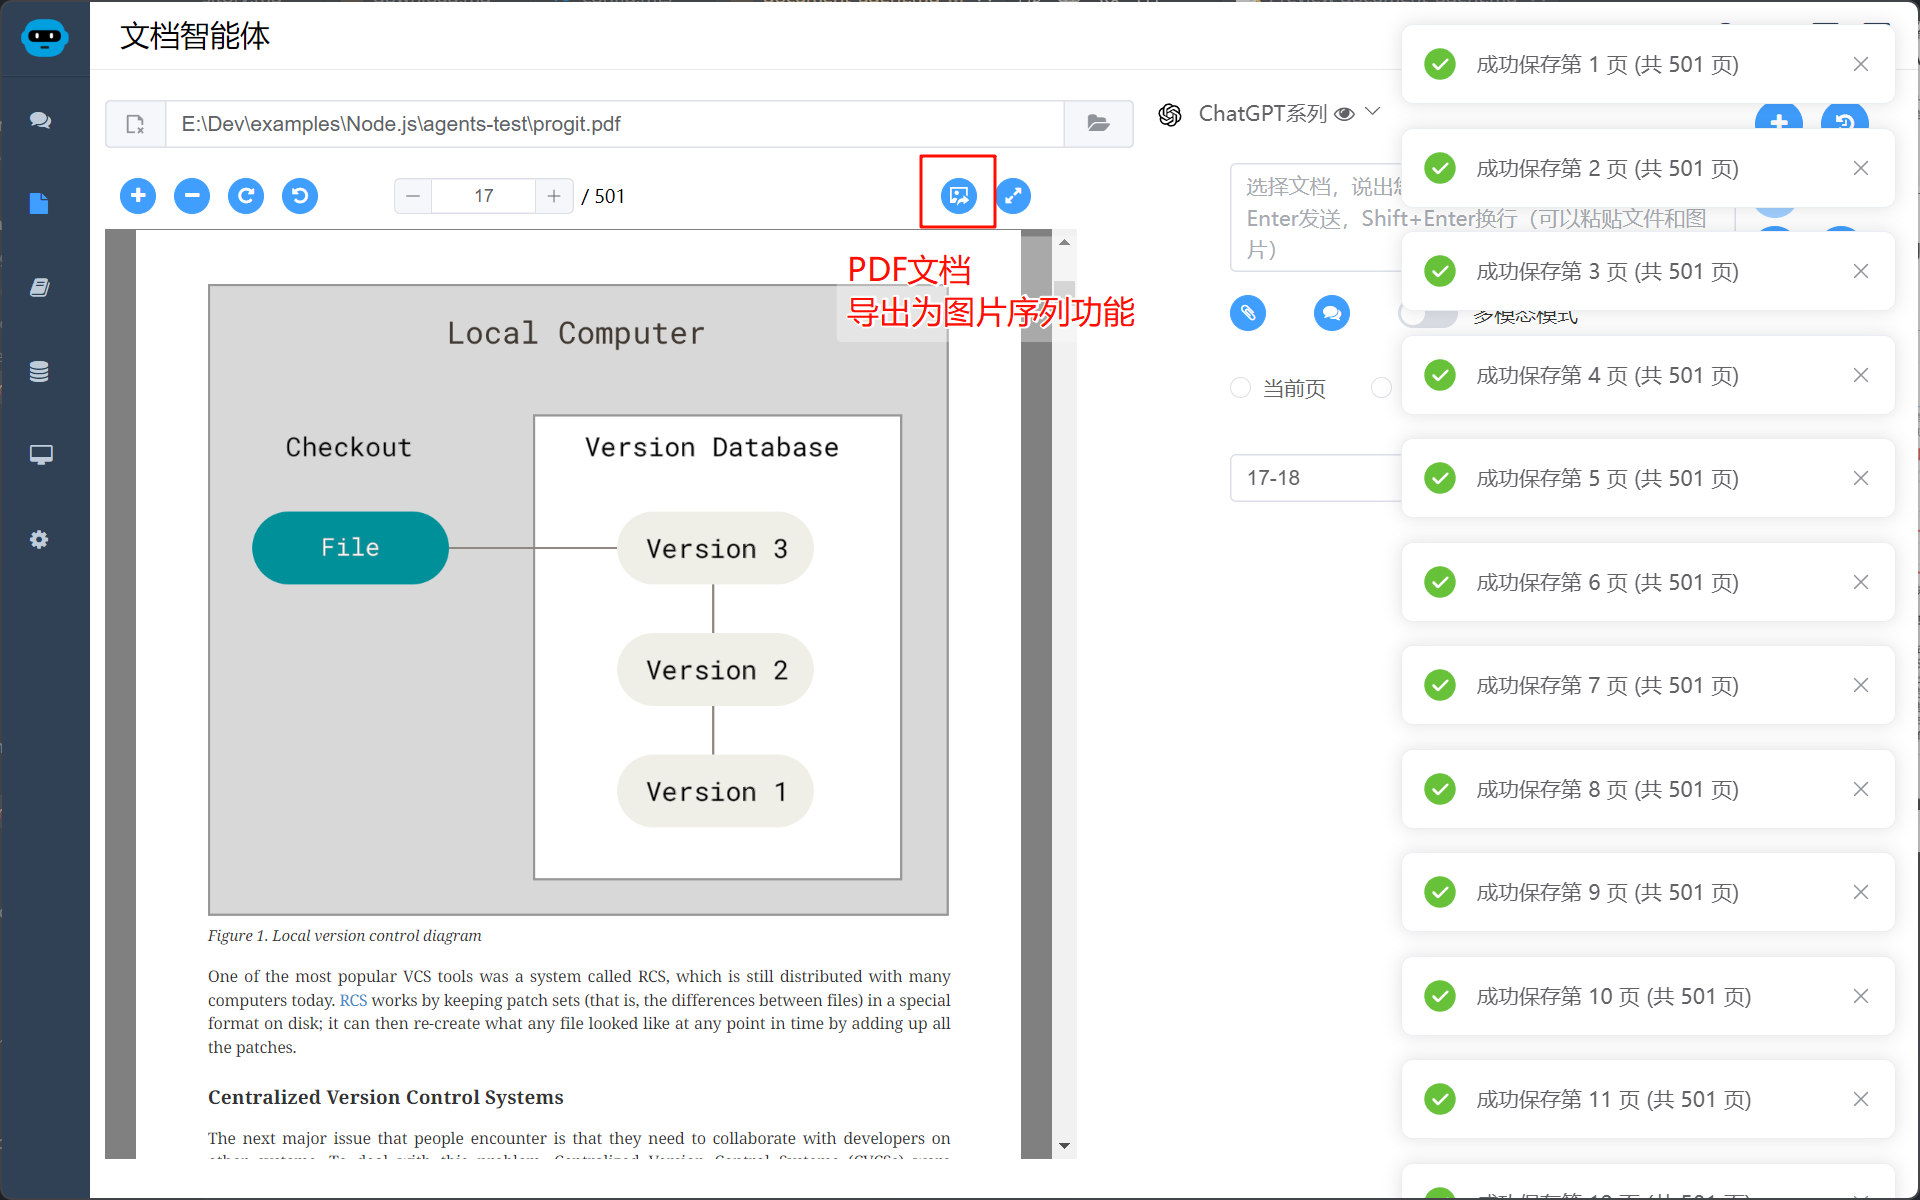
Task: Open settings gear in the left sidebar
Action: 39,539
